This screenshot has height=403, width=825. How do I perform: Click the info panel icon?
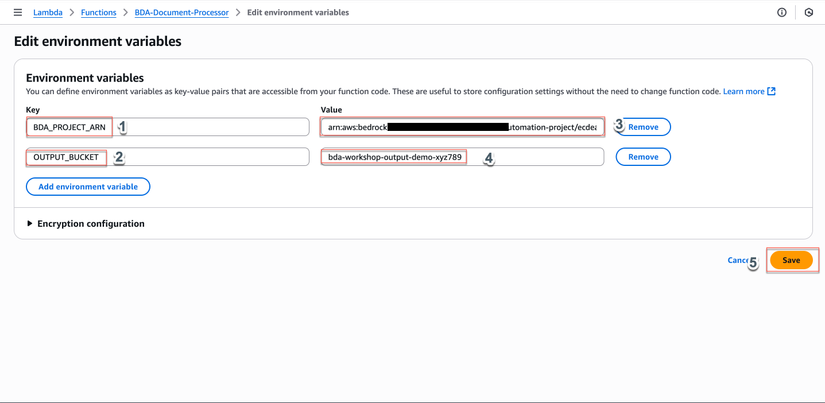782,12
